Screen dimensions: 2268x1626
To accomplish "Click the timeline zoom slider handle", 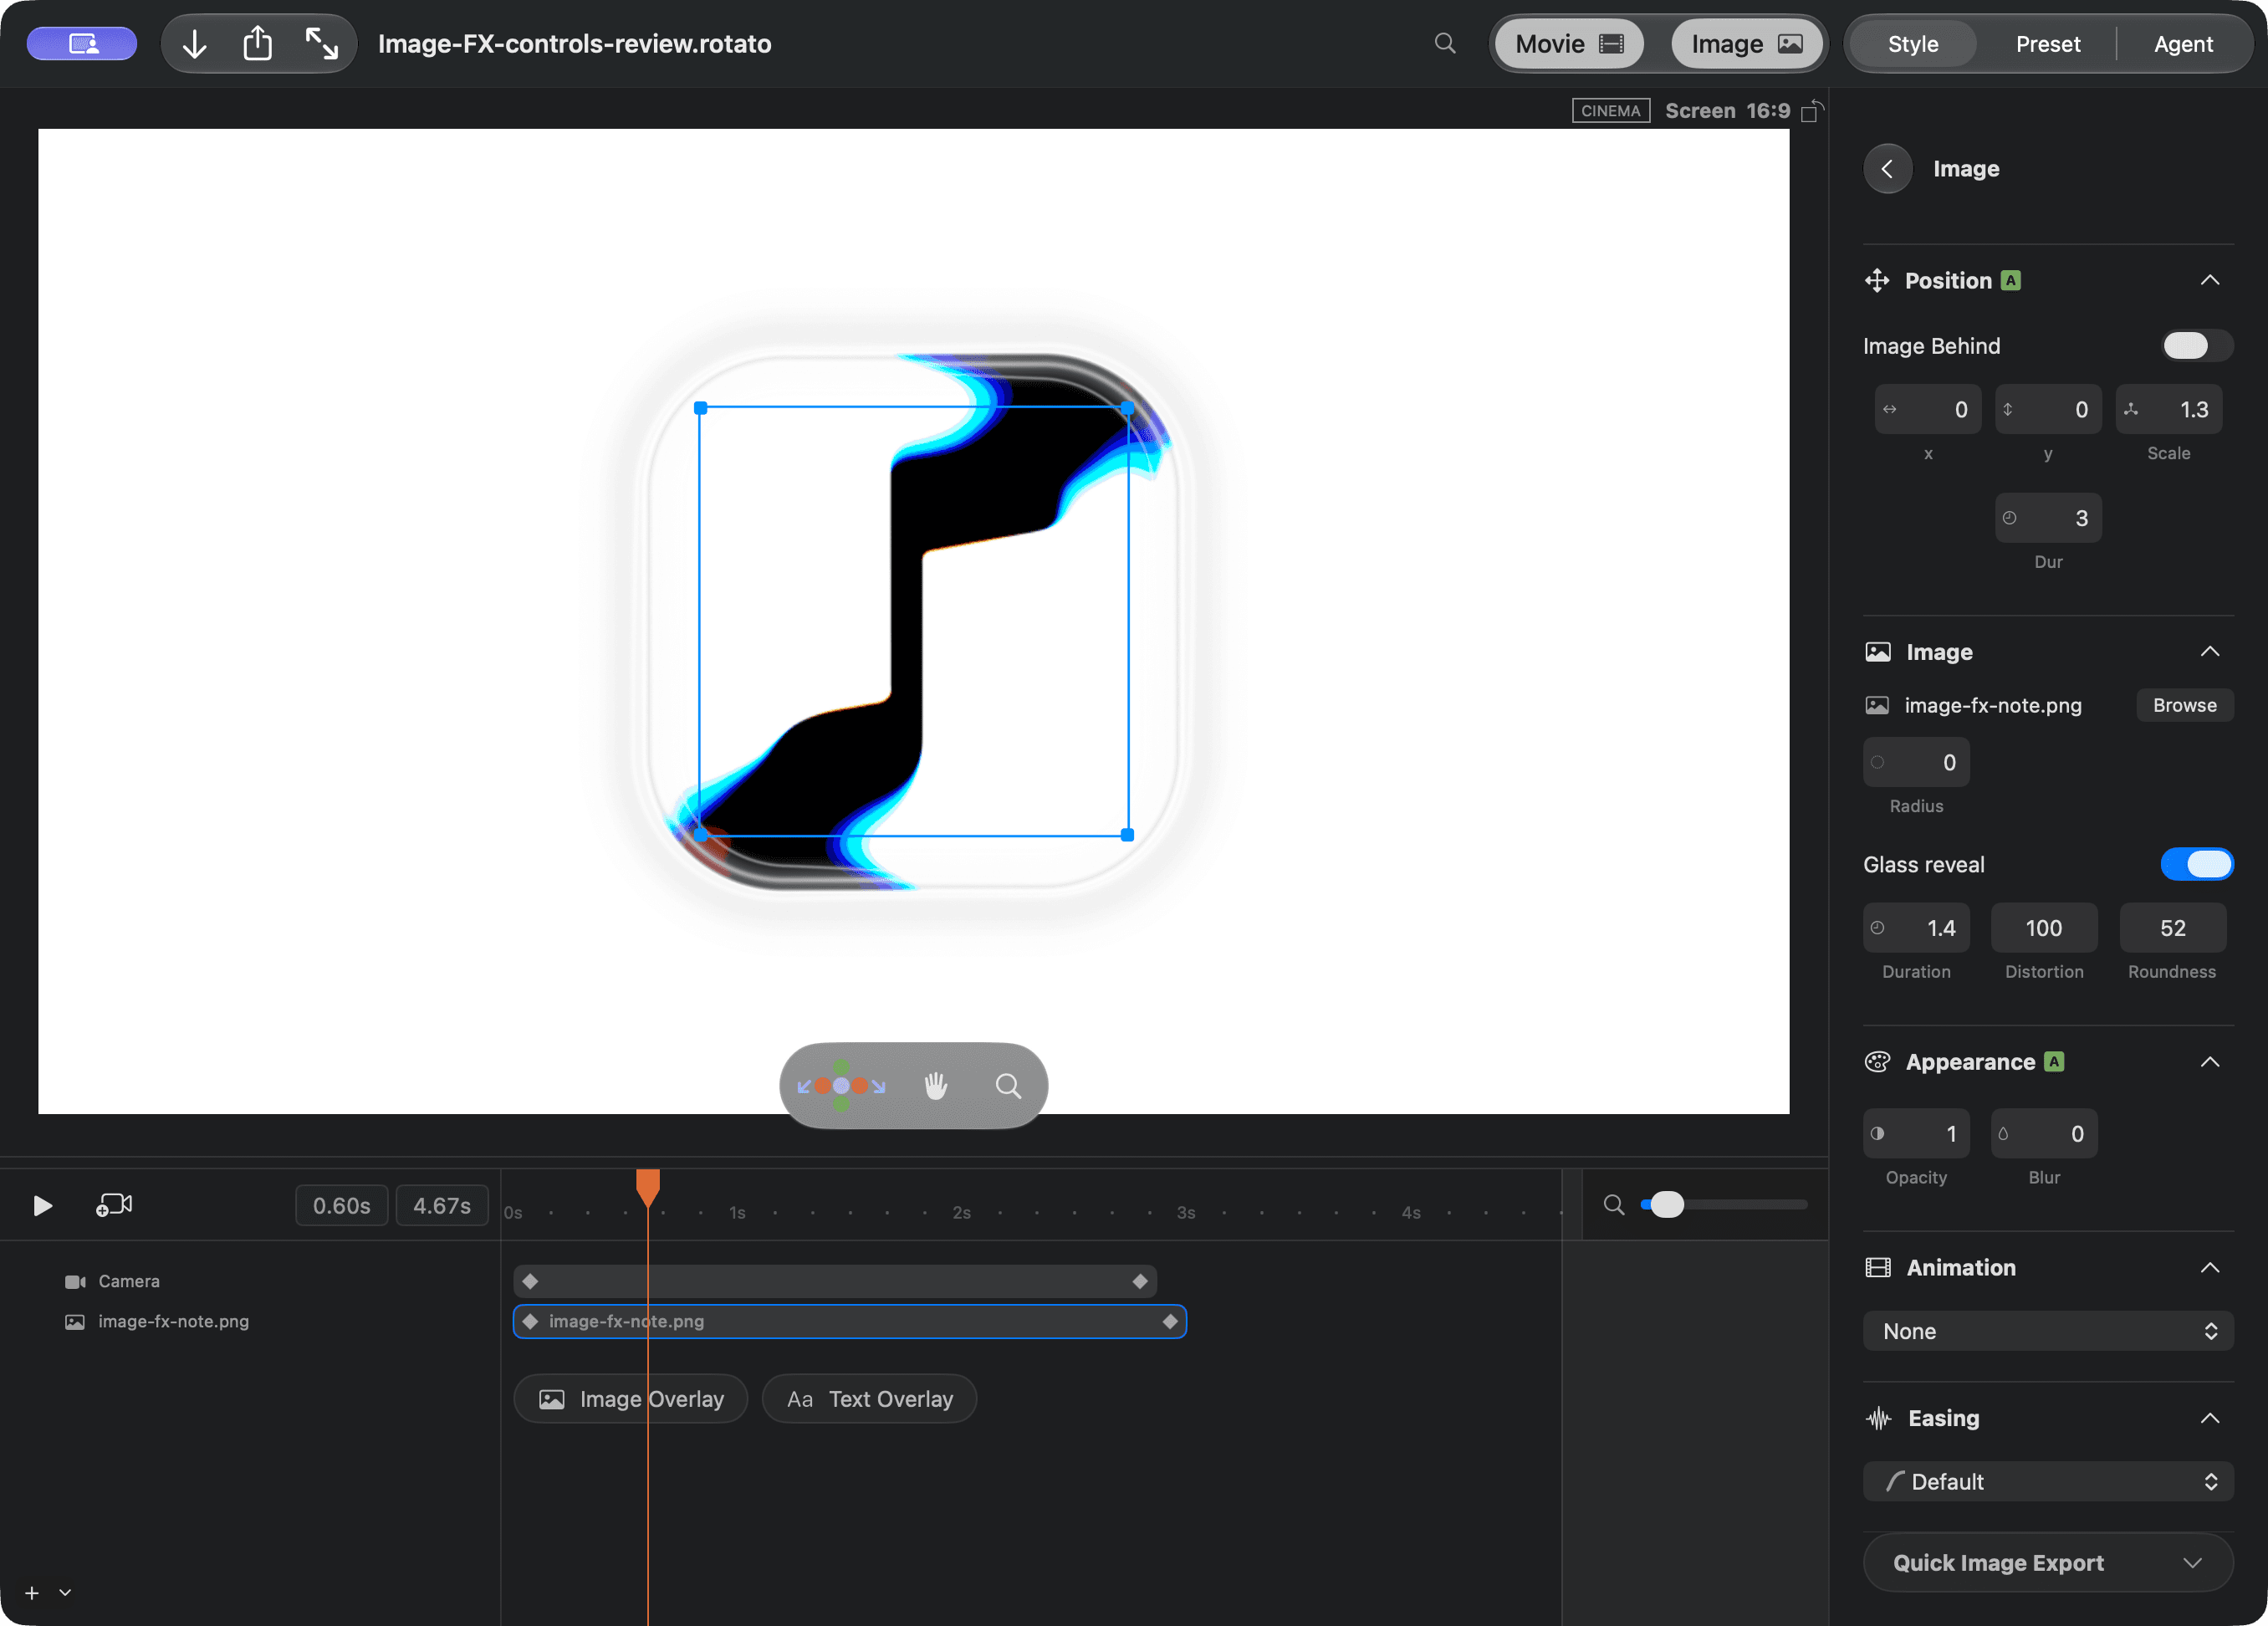I will point(1666,1205).
